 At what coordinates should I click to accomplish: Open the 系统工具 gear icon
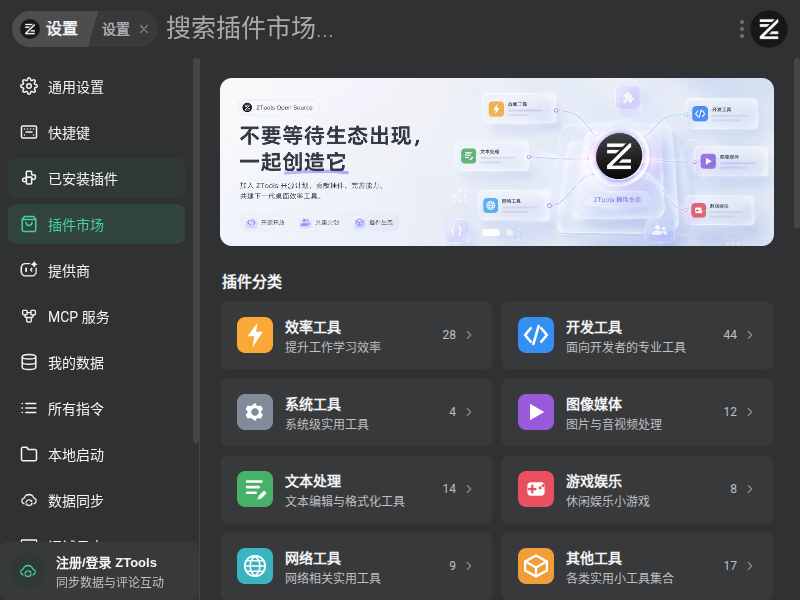(255, 412)
